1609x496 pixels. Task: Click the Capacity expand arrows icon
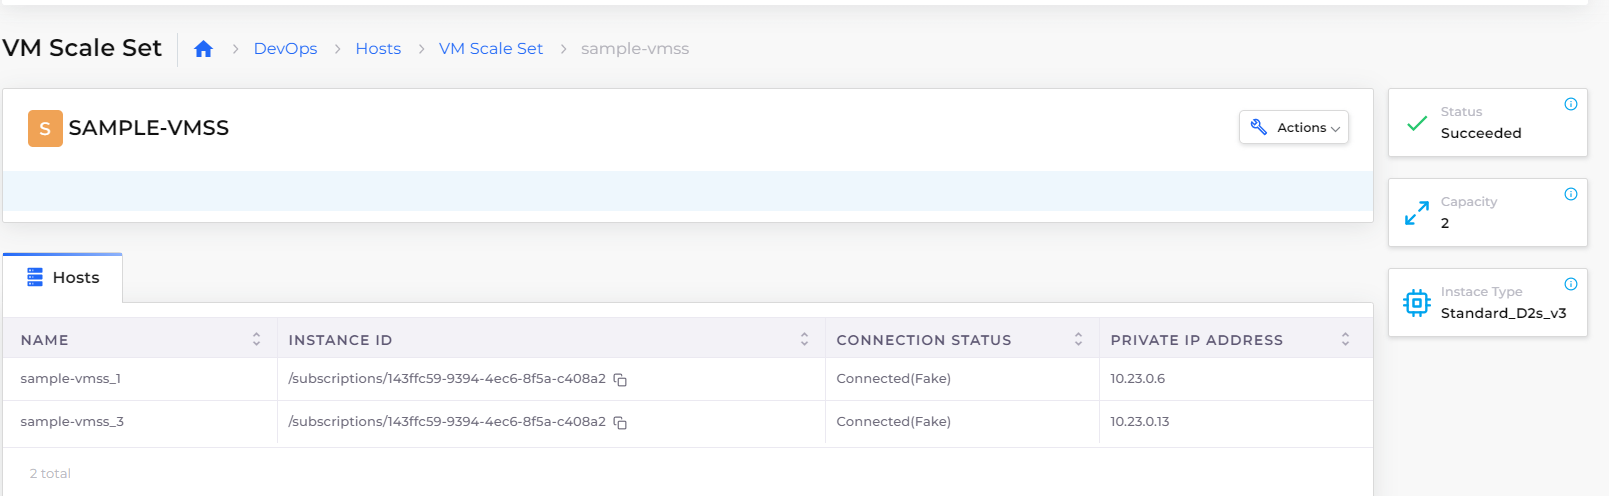click(x=1417, y=213)
